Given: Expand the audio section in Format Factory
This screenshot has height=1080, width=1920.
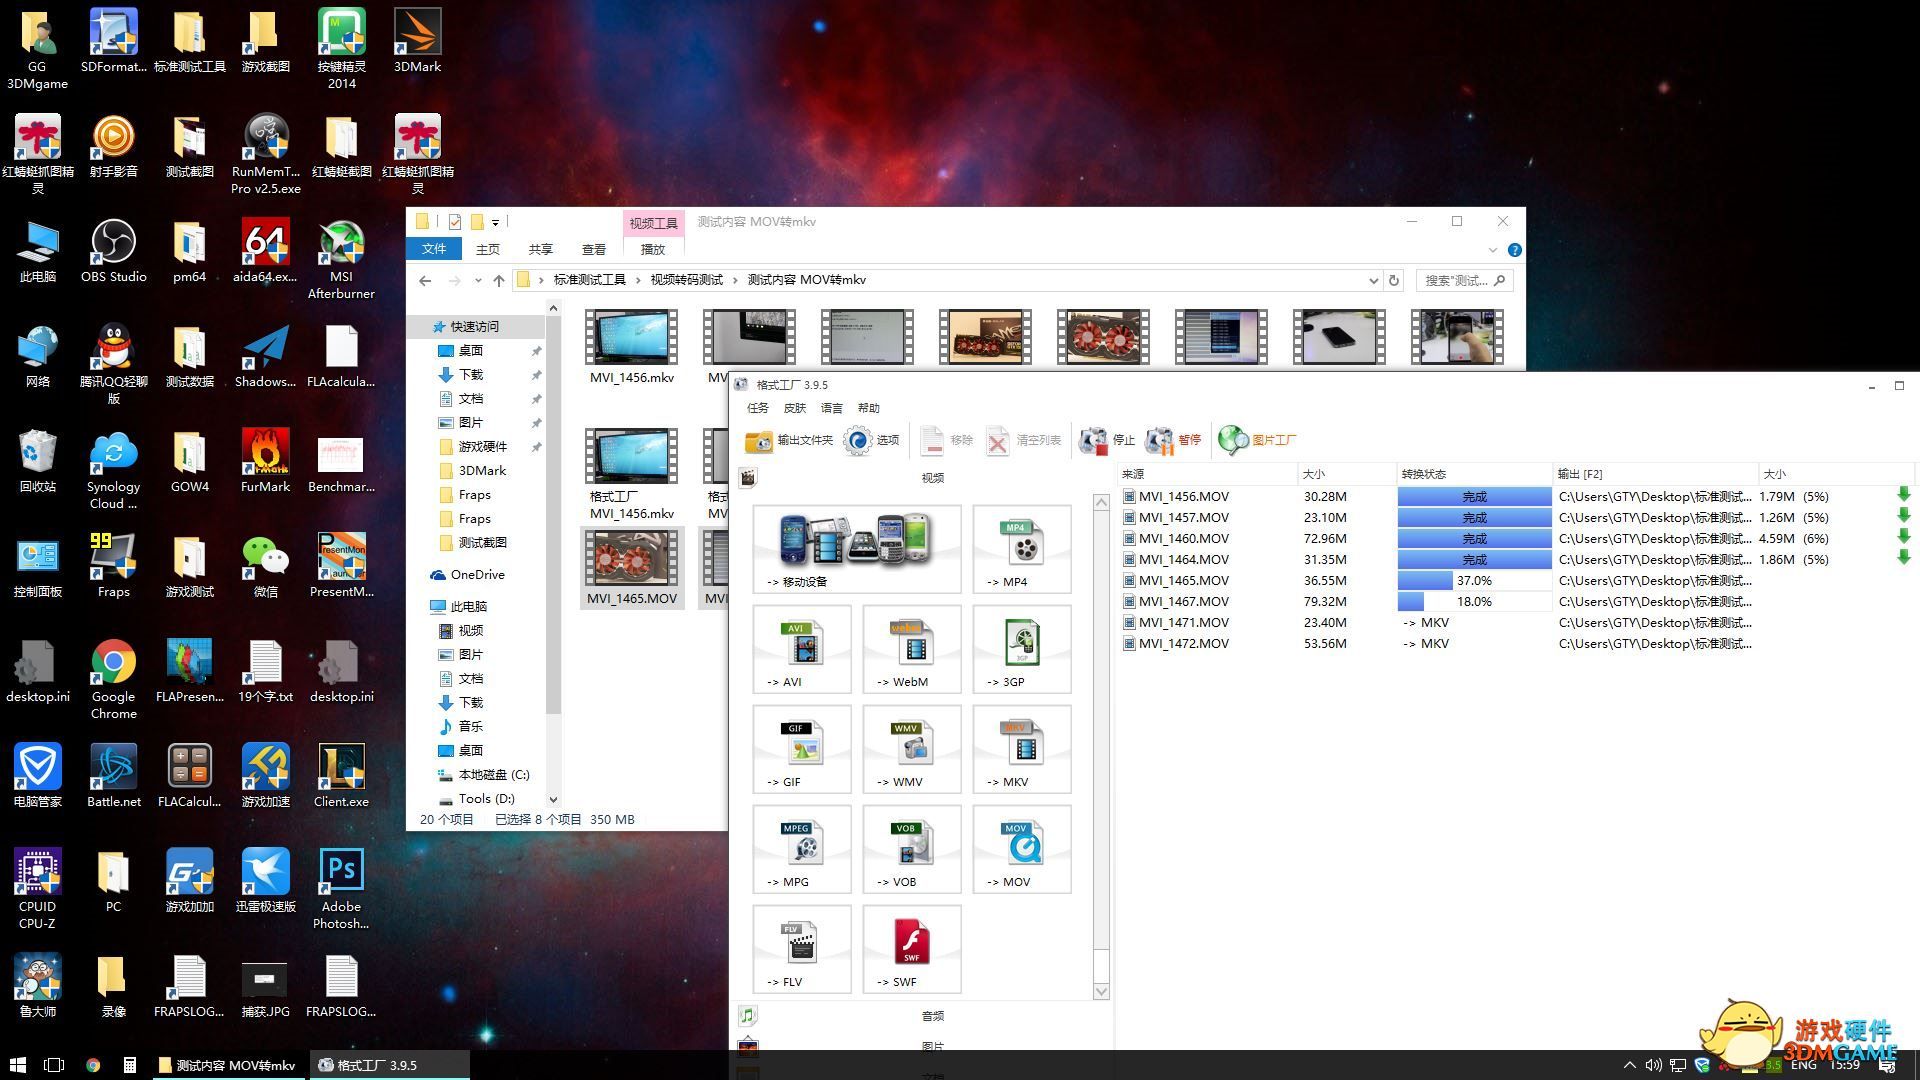Looking at the screenshot, I should 931,1016.
